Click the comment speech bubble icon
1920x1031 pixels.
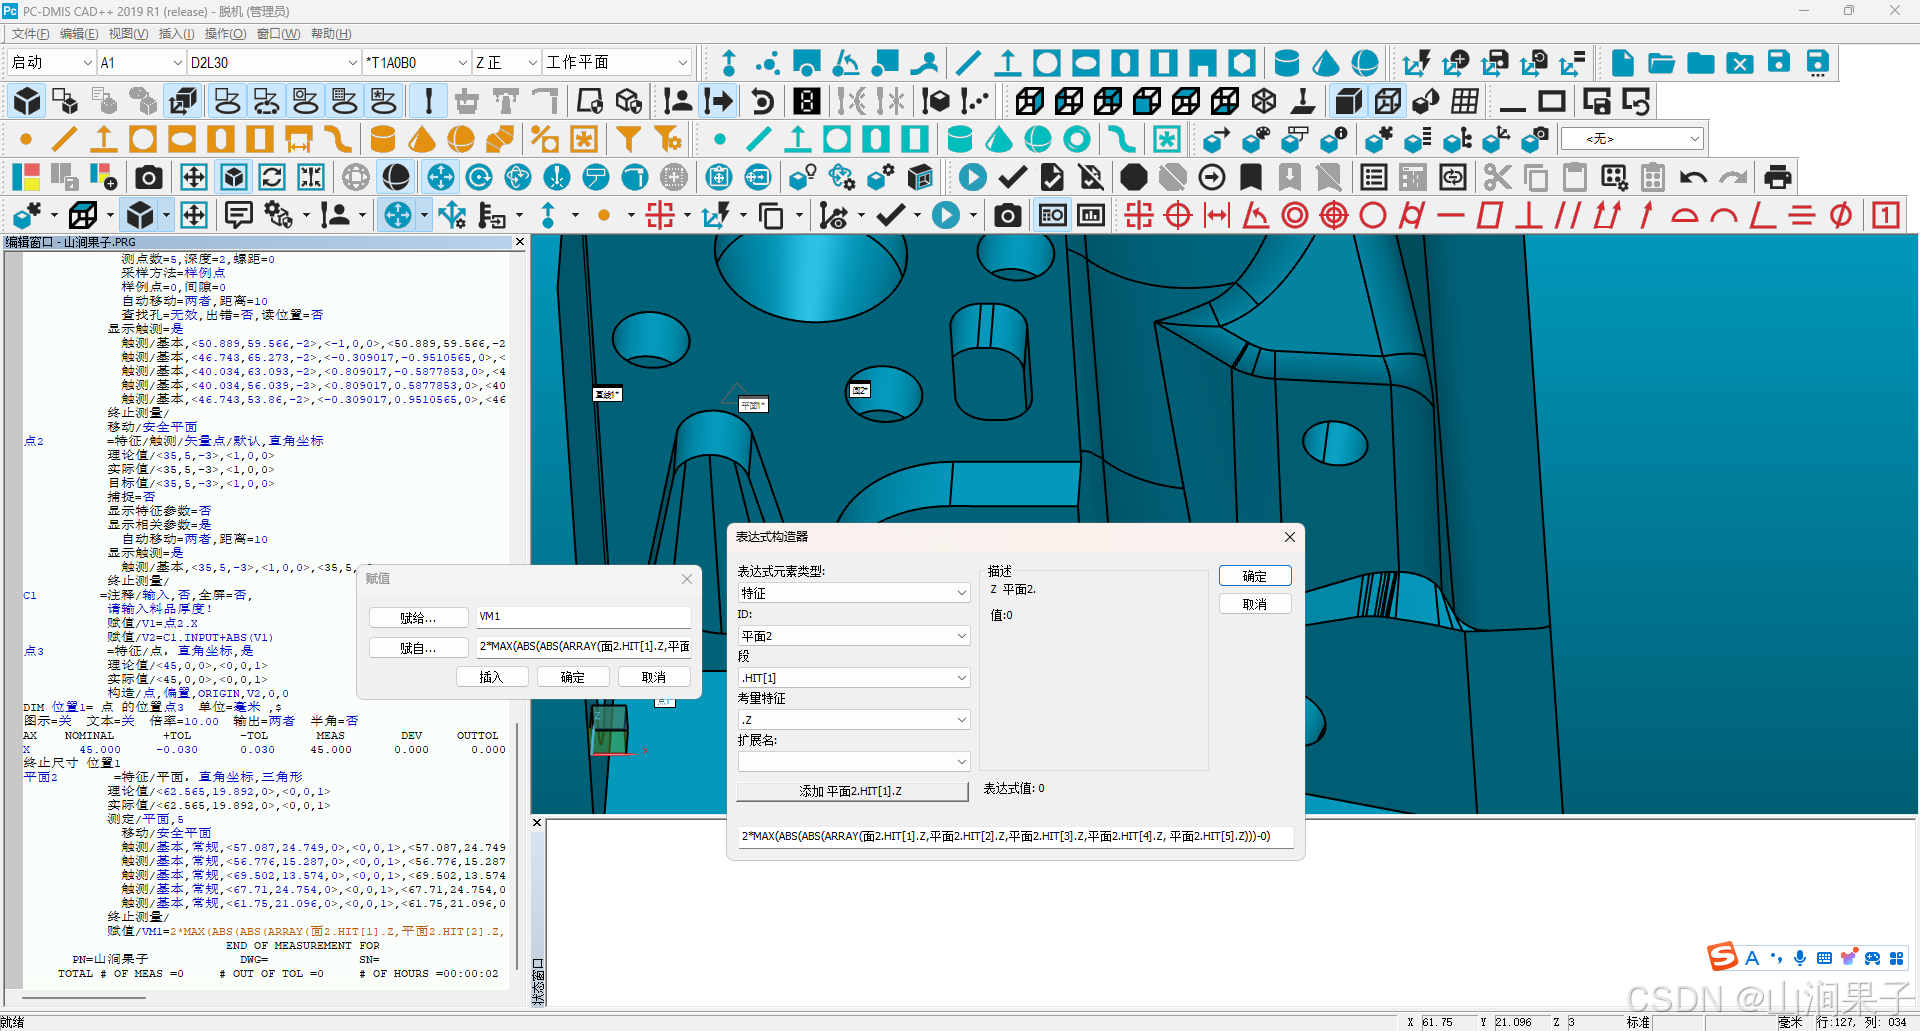tap(238, 215)
